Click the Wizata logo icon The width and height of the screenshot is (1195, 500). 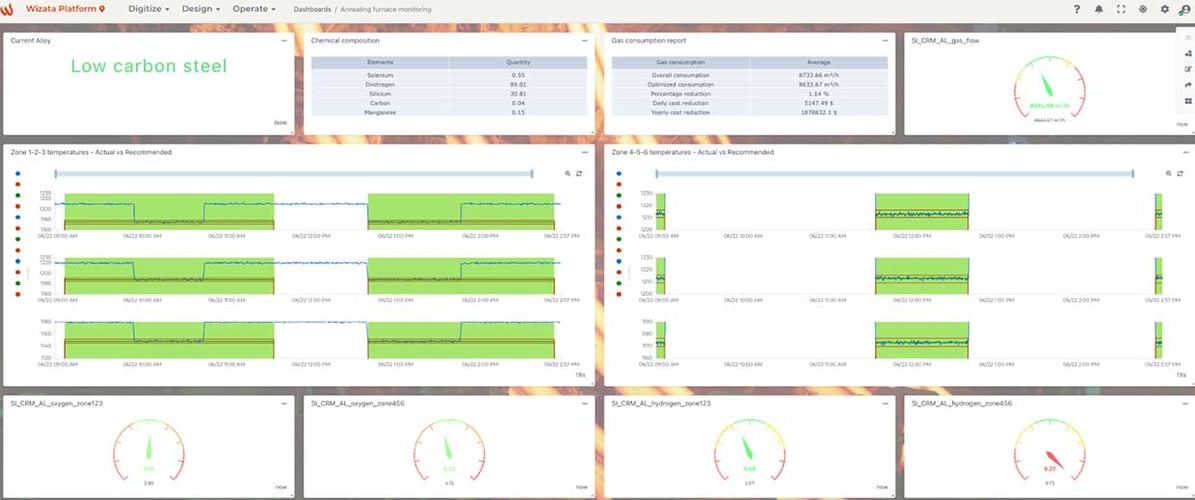pos(8,9)
